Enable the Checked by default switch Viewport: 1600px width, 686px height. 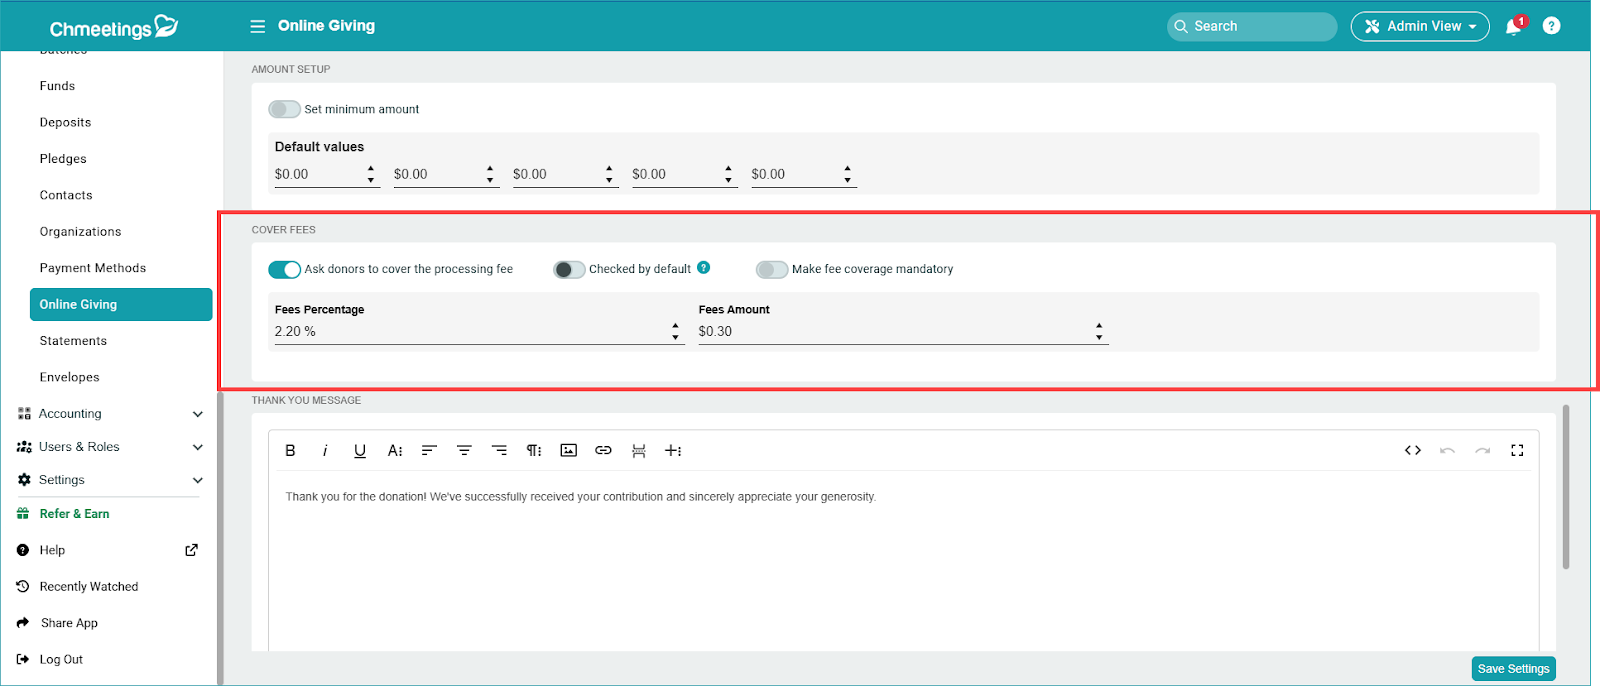point(569,269)
